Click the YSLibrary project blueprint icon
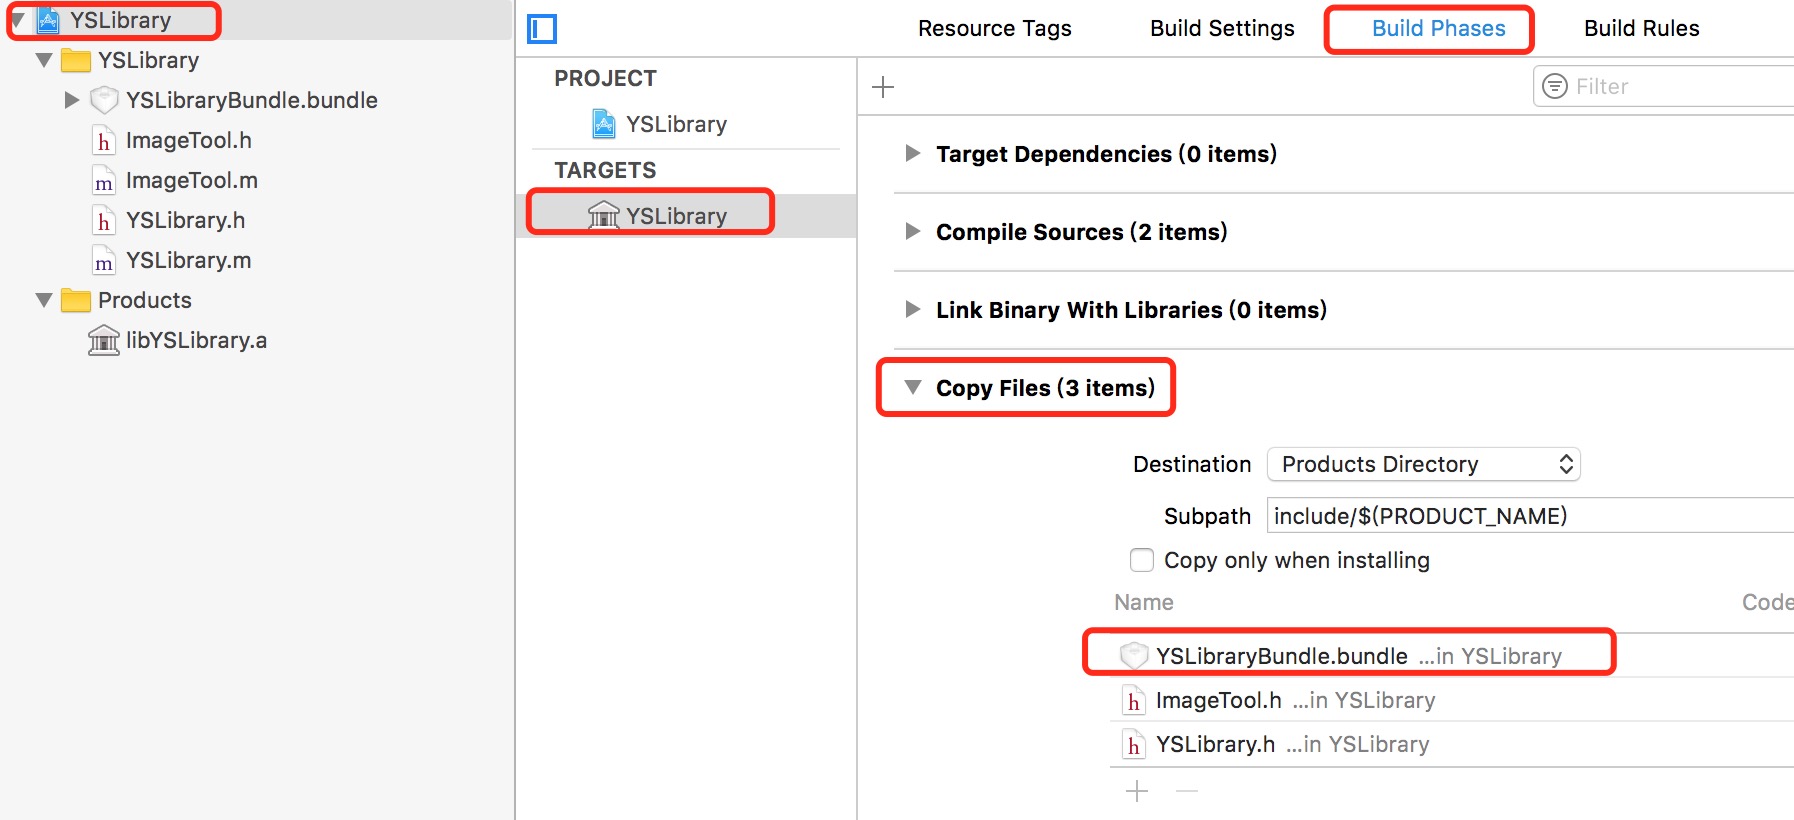 click(x=604, y=124)
